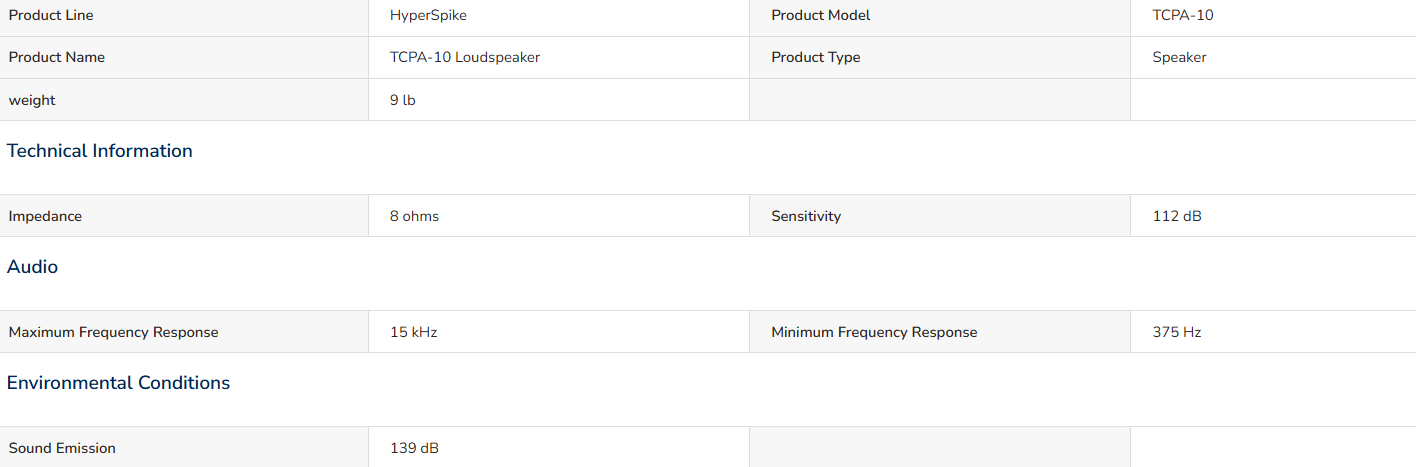Click the Environmental Conditions section heading
Screen dimensions: 1416x467
[119, 383]
